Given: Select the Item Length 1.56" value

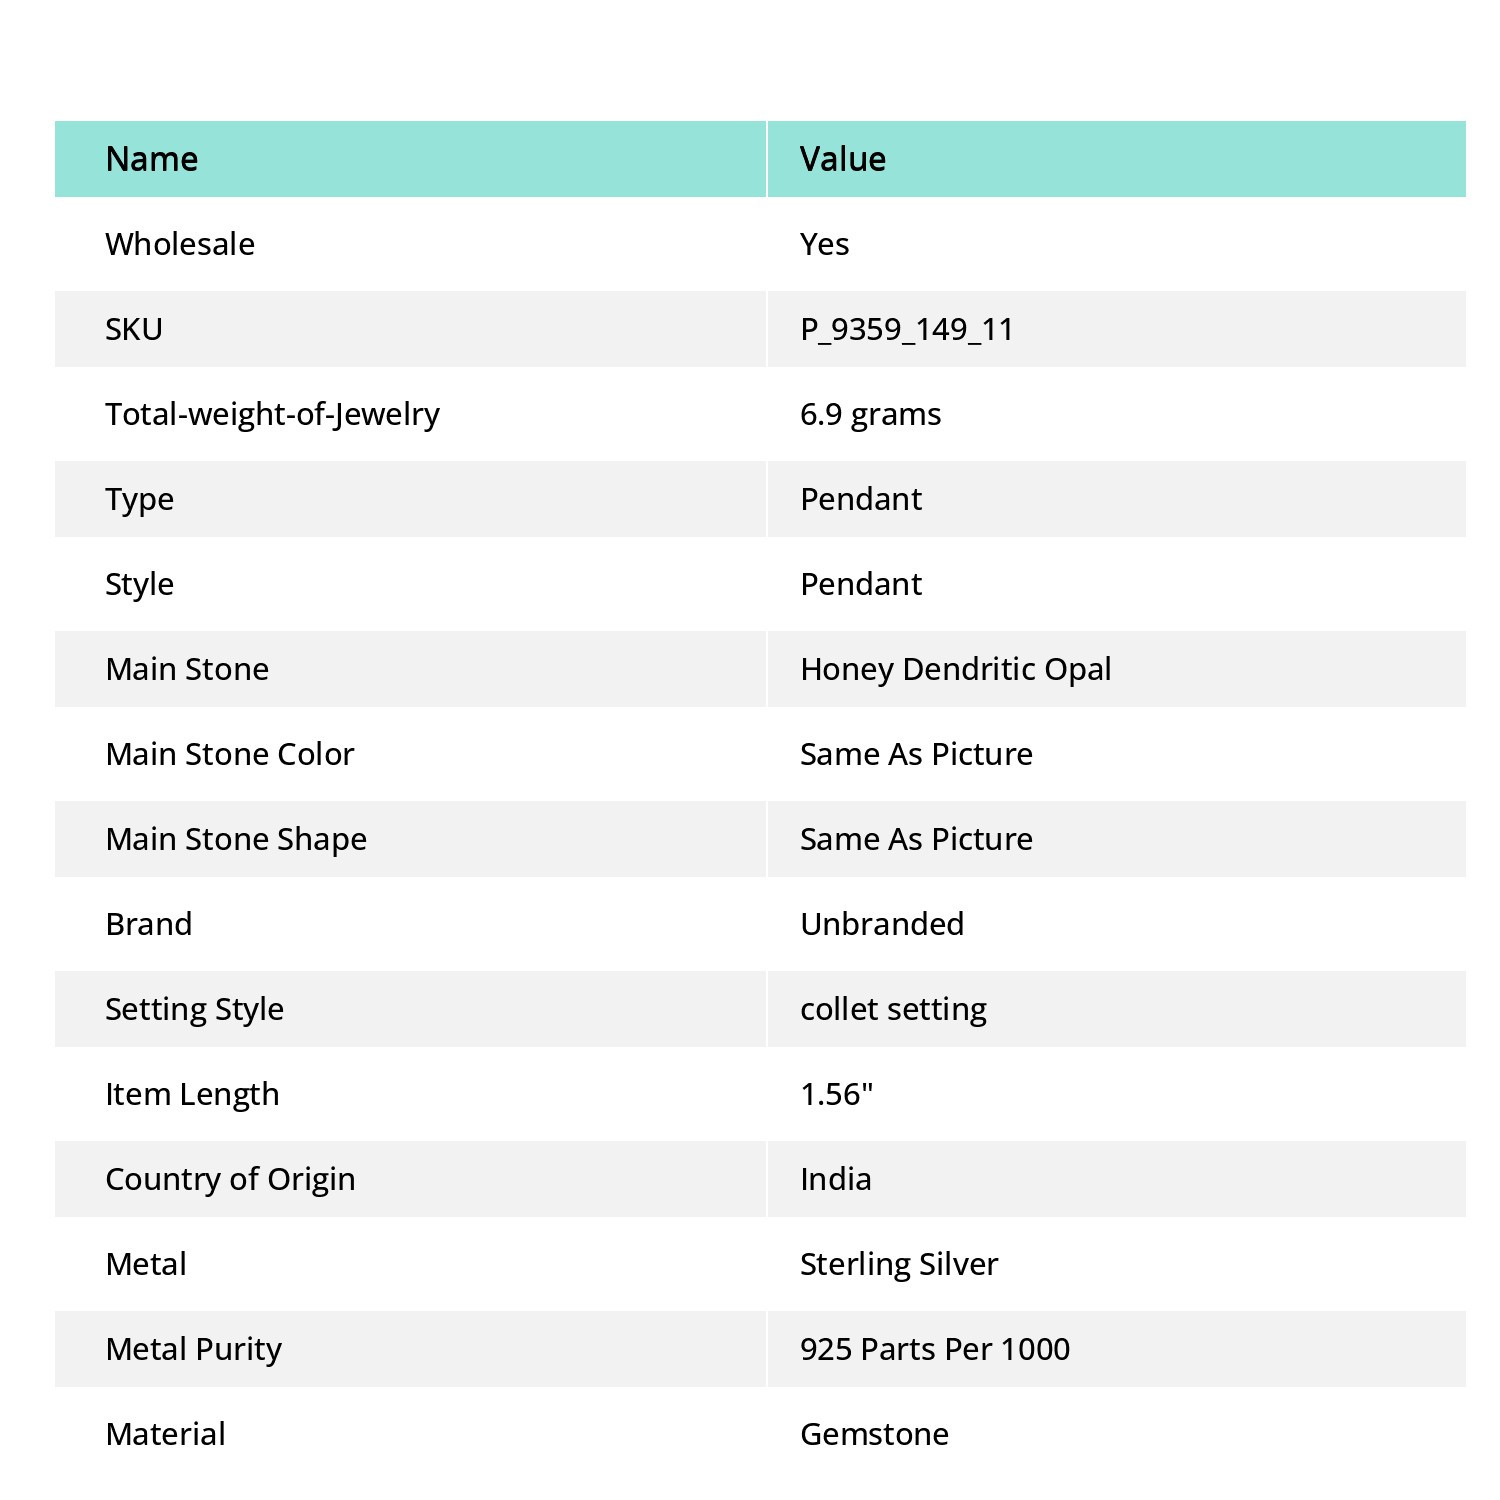Looking at the screenshot, I should [837, 1094].
